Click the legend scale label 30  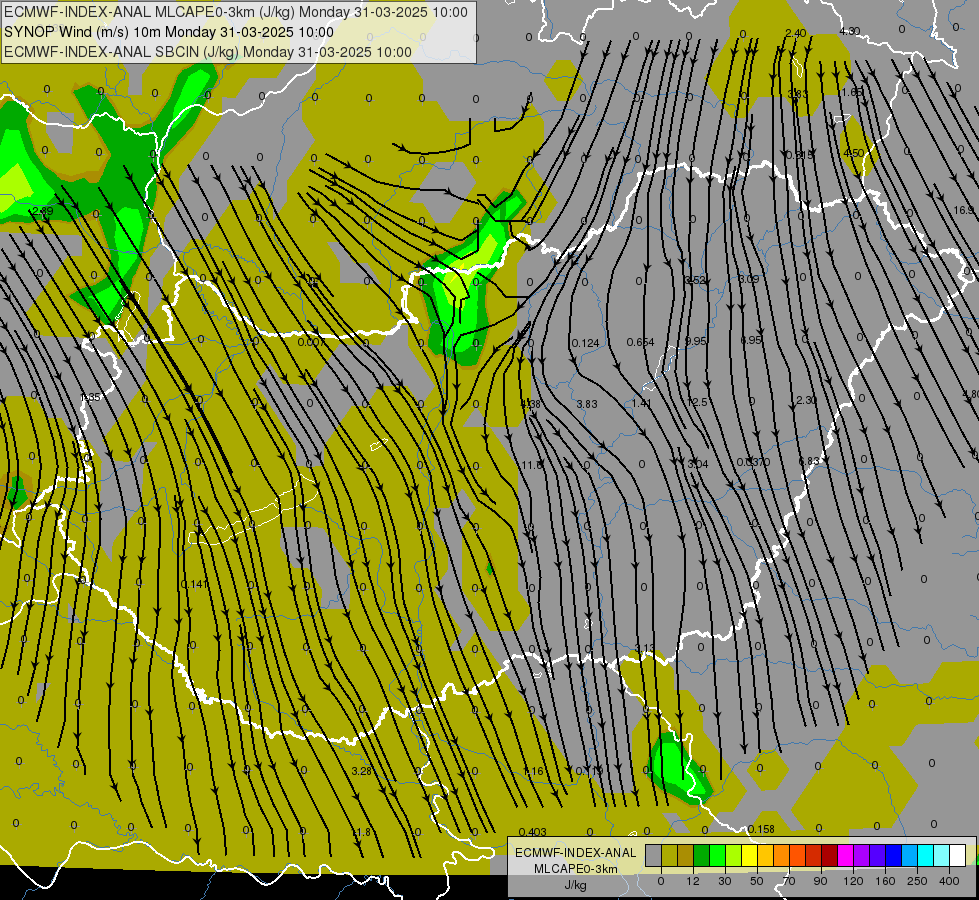724,881
